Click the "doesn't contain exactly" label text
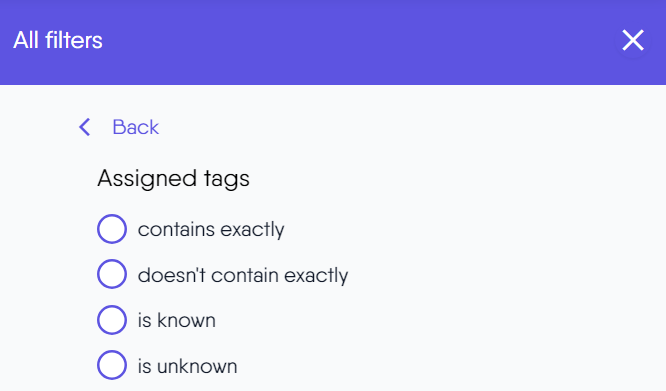Image resolution: width=666 pixels, height=391 pixels. pos(243,275)
